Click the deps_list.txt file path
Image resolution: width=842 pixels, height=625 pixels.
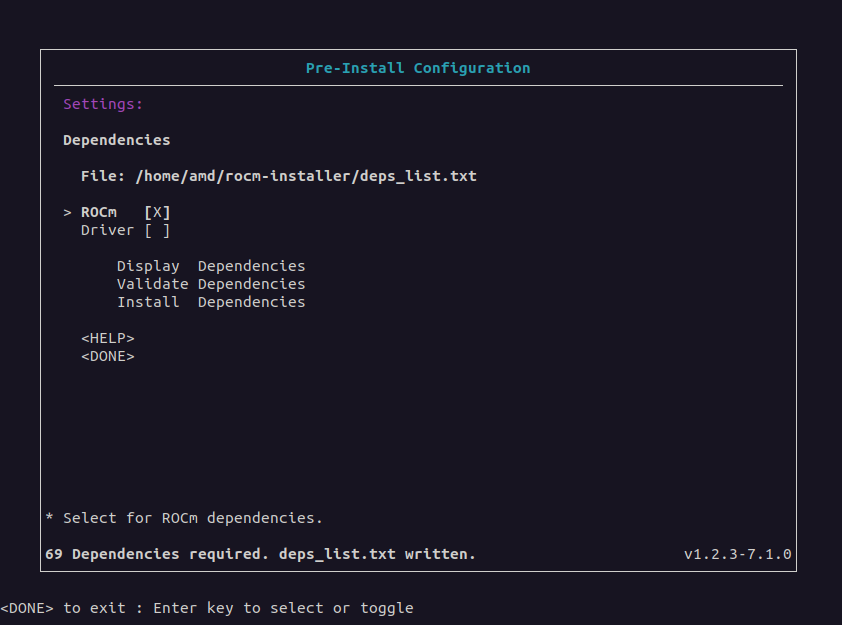point(306,176)
